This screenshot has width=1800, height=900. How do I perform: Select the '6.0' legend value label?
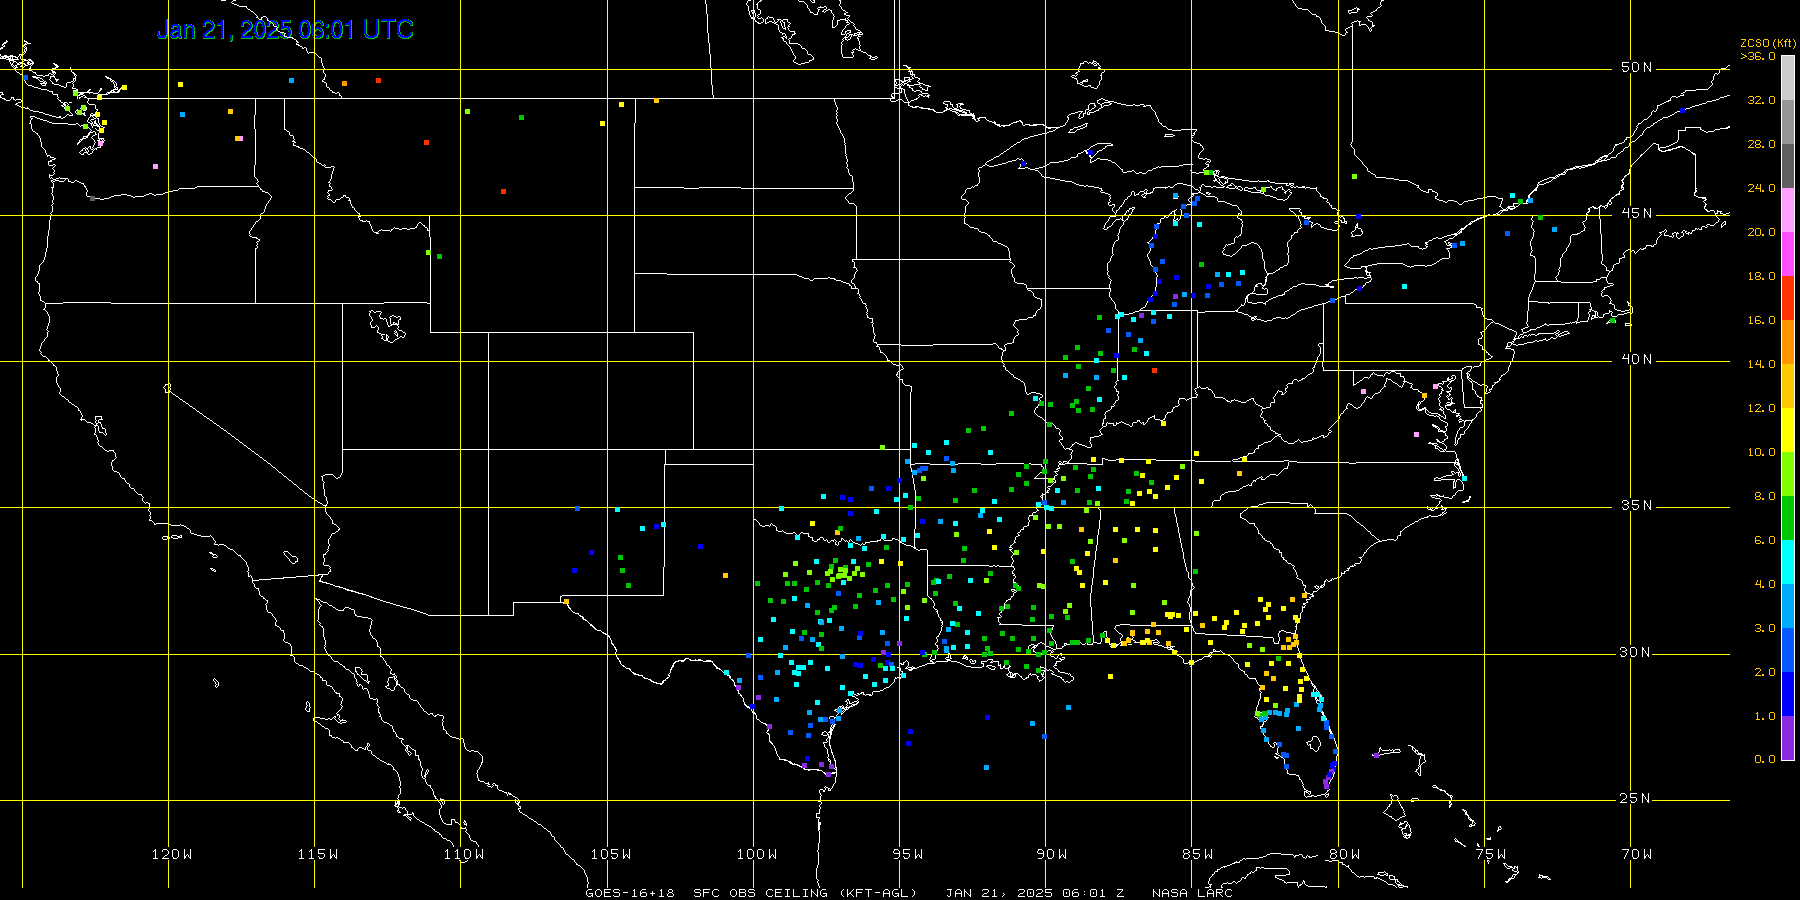pyautogui.click(x=1765, y=540)
